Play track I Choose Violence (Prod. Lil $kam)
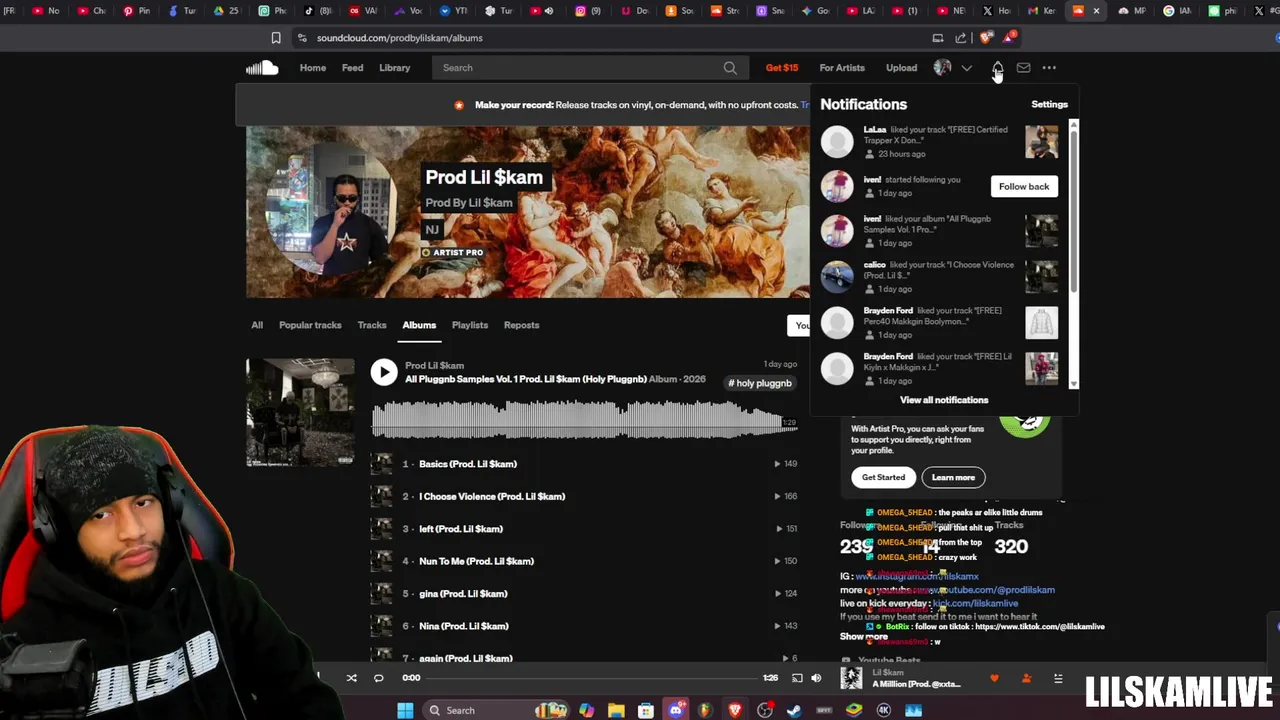 [x=492, y=496]
